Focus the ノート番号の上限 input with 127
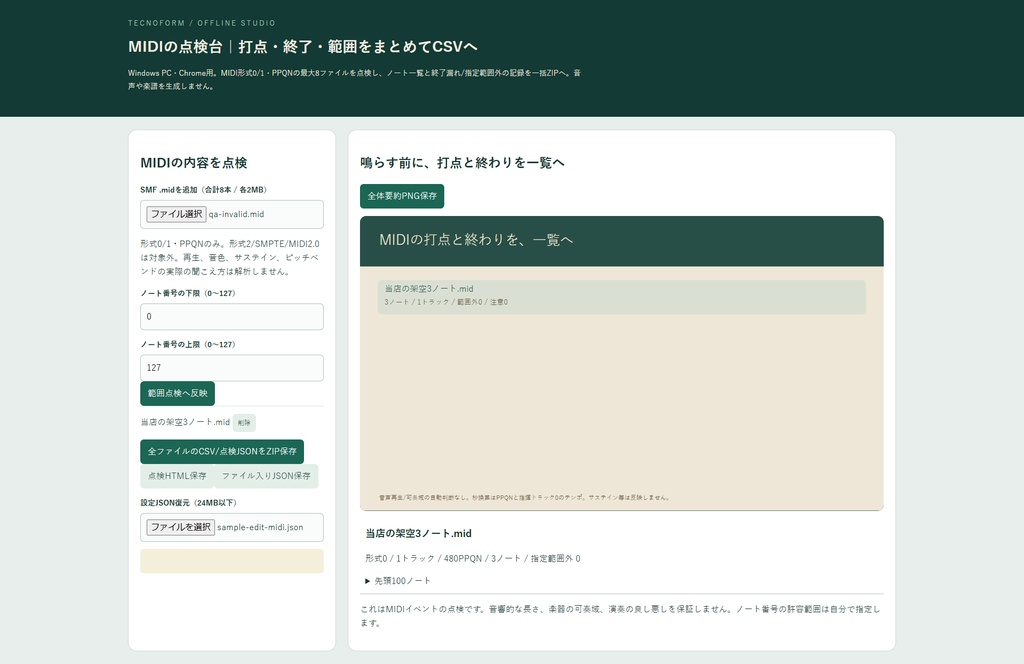Viewport: 1024px width, 664px height. (x=232, y=368)
